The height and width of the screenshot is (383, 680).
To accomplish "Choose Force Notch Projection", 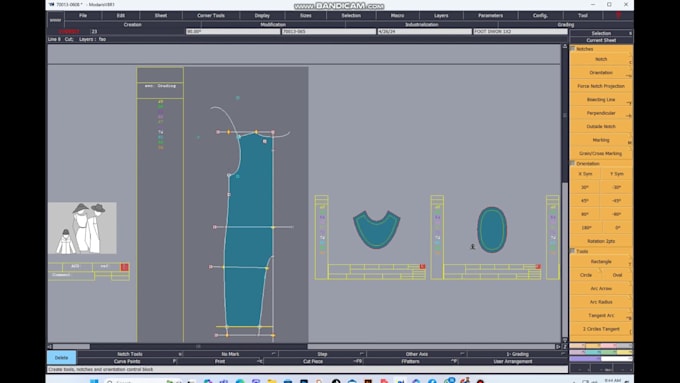I will coord(601,86).
